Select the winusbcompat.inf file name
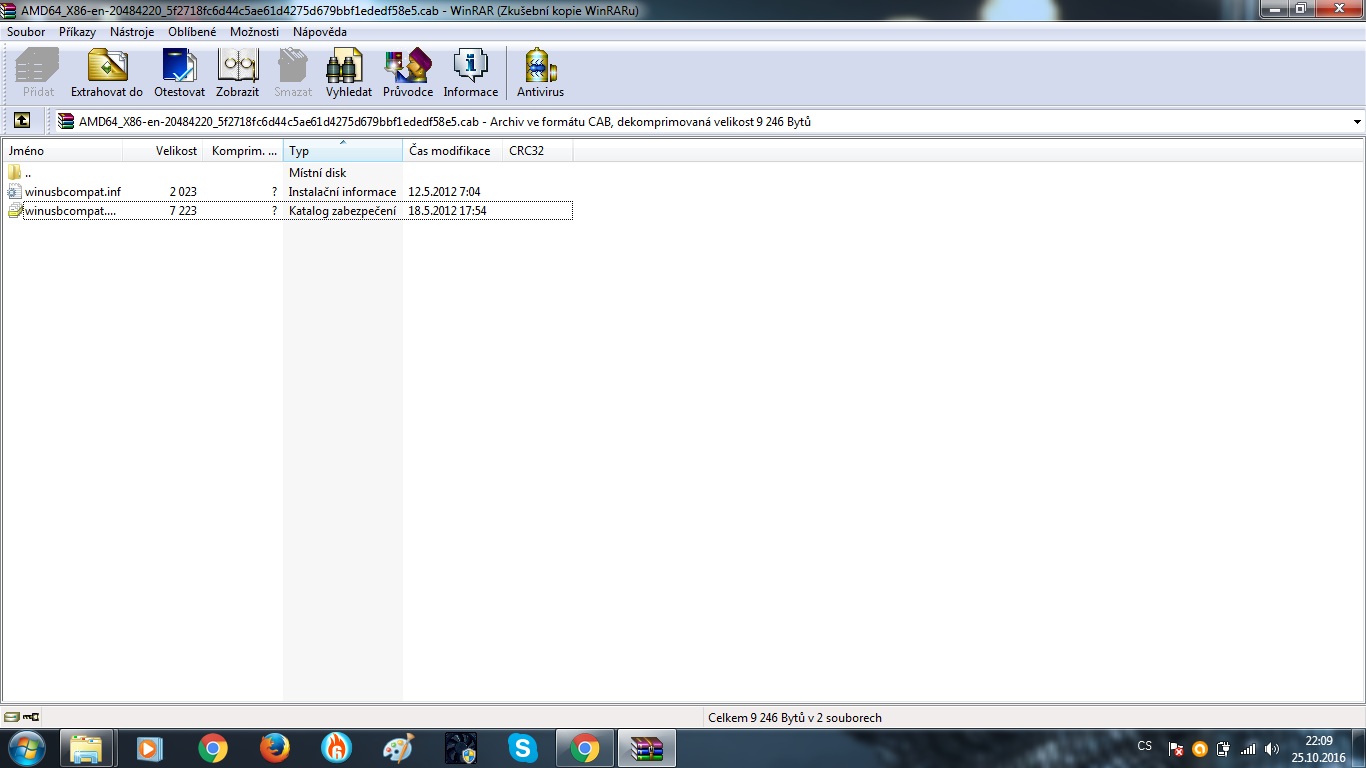 click(73, 192)
